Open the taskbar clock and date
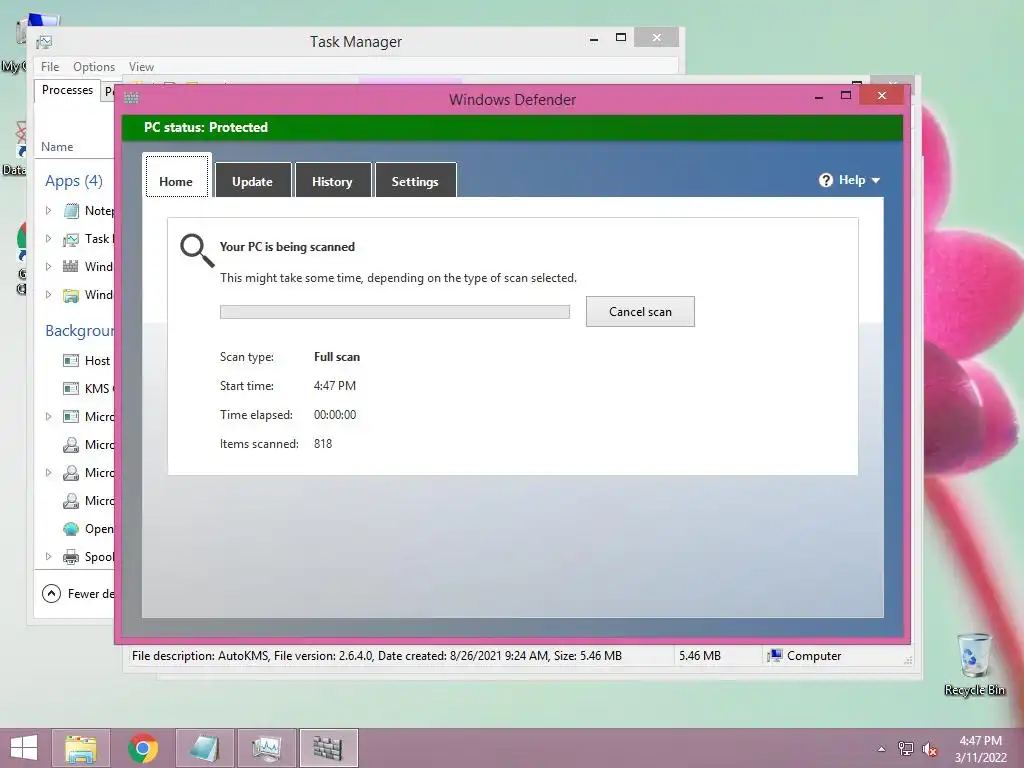1024x768 pixels. pos(980,749)
